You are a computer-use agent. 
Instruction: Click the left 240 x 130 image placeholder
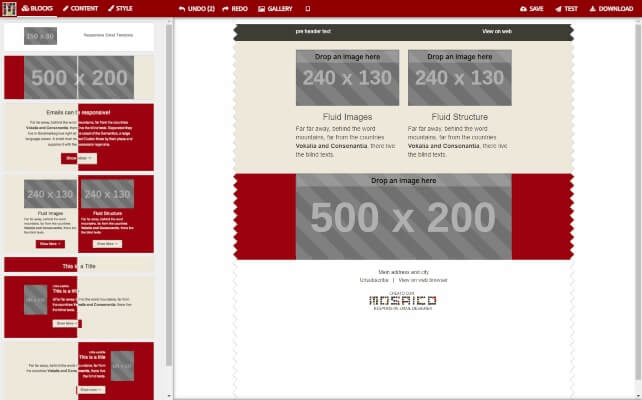click(347, 78)
